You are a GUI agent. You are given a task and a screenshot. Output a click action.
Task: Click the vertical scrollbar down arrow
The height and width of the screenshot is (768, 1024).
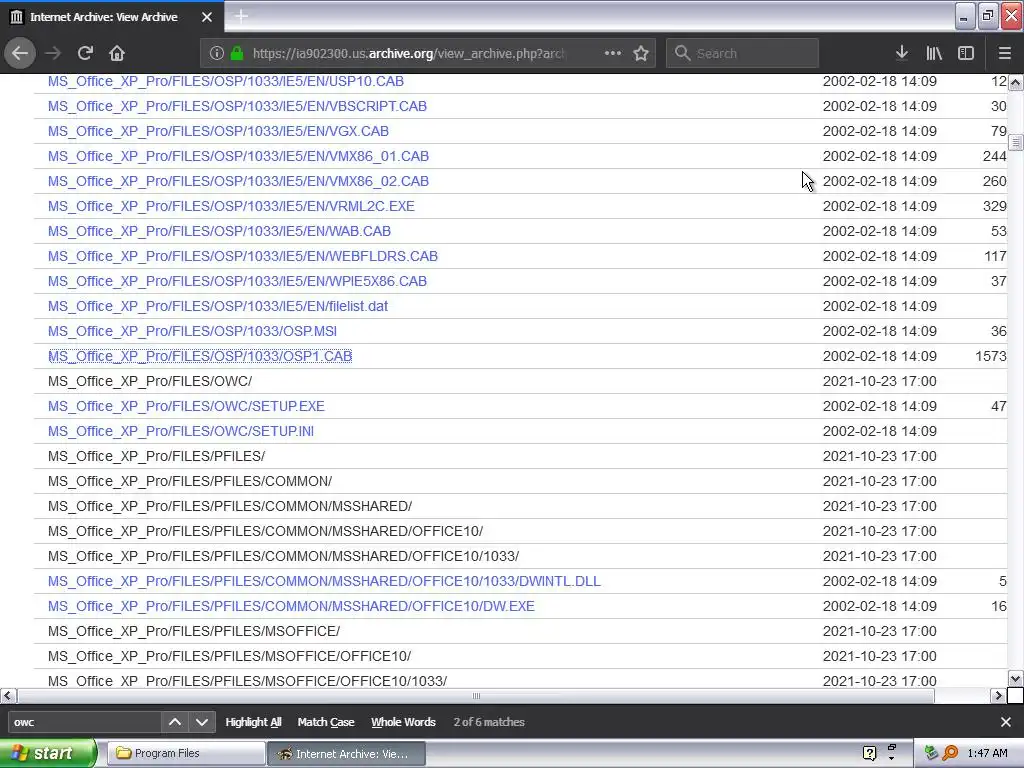pos(1015,679)
